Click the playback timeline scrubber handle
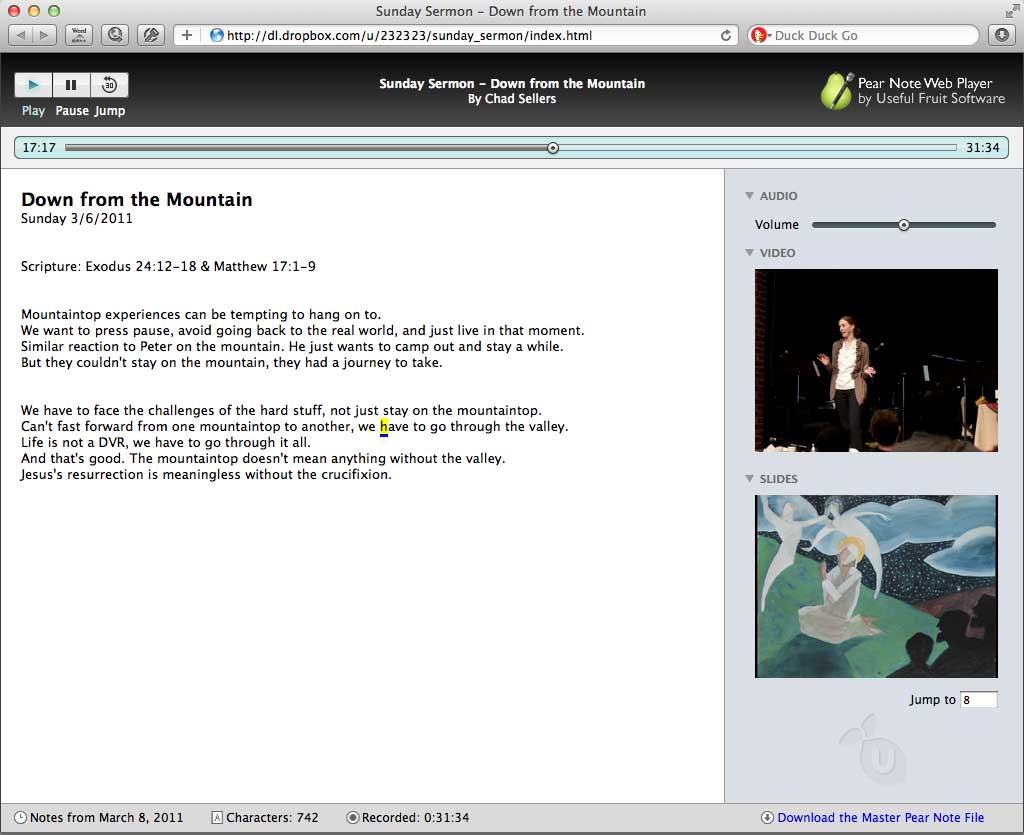 pyautogui.click(x=553, y=148)
